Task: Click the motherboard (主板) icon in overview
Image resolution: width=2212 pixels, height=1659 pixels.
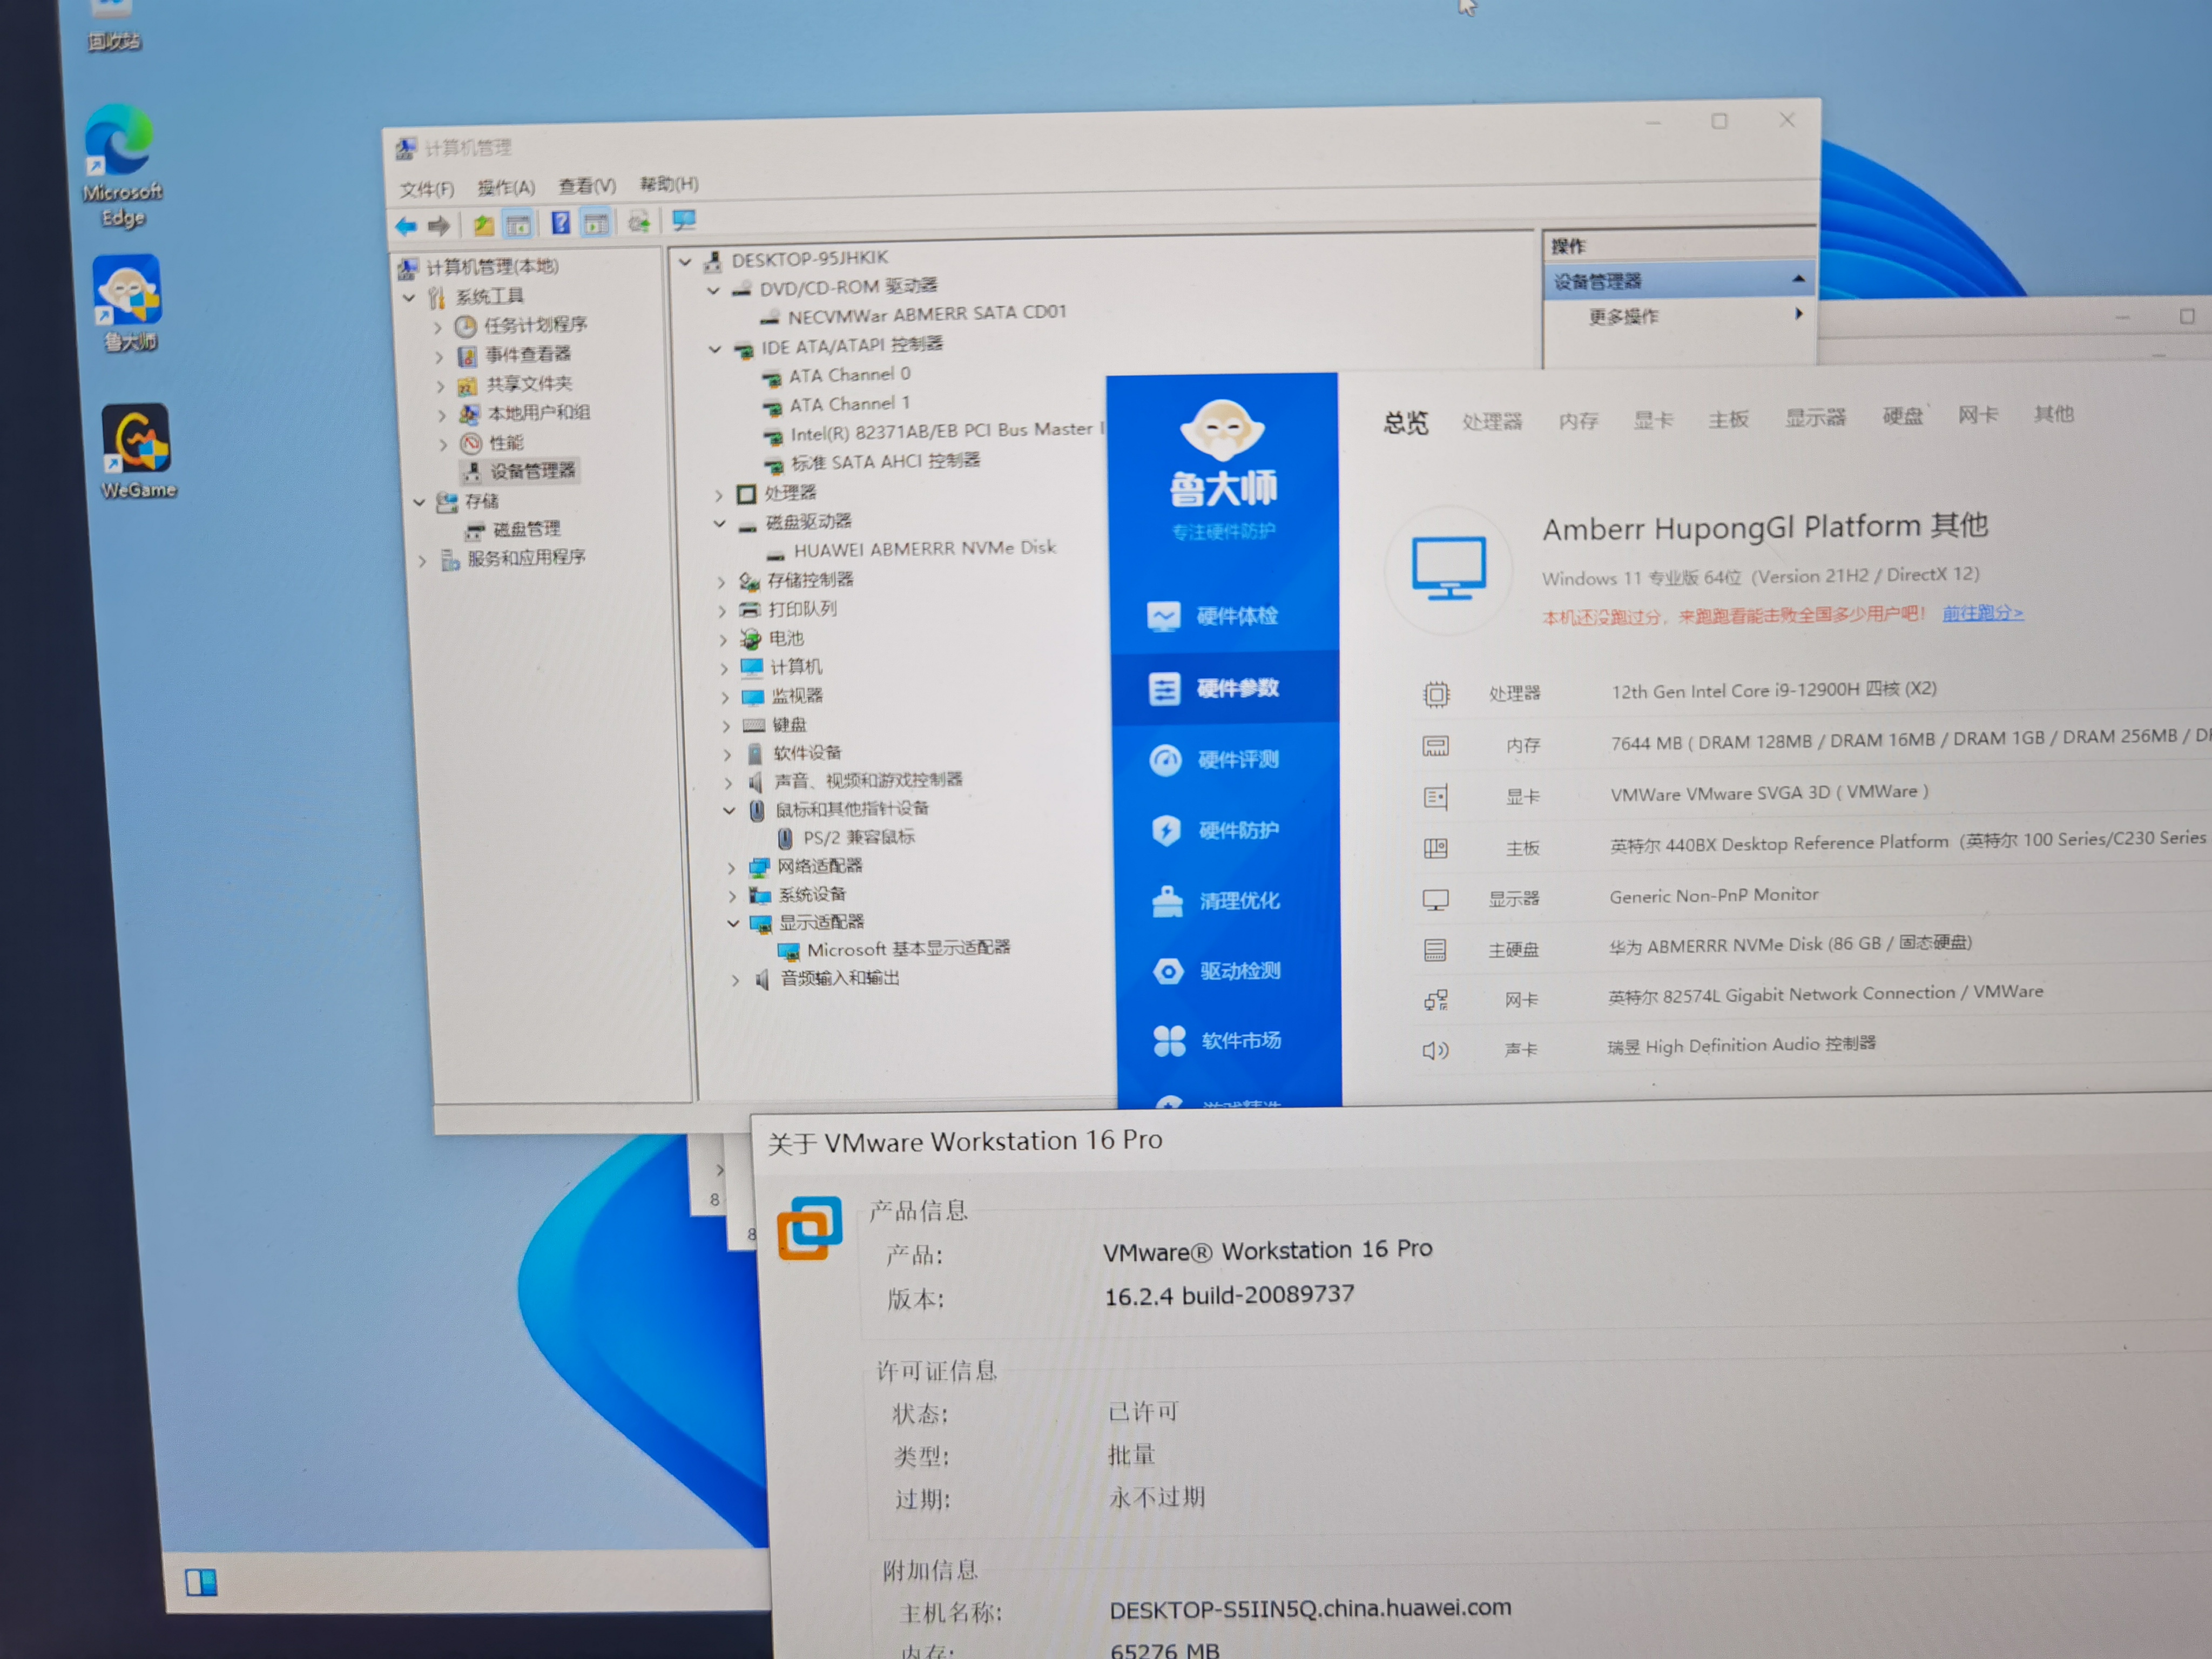Action: click(1436, 848)
